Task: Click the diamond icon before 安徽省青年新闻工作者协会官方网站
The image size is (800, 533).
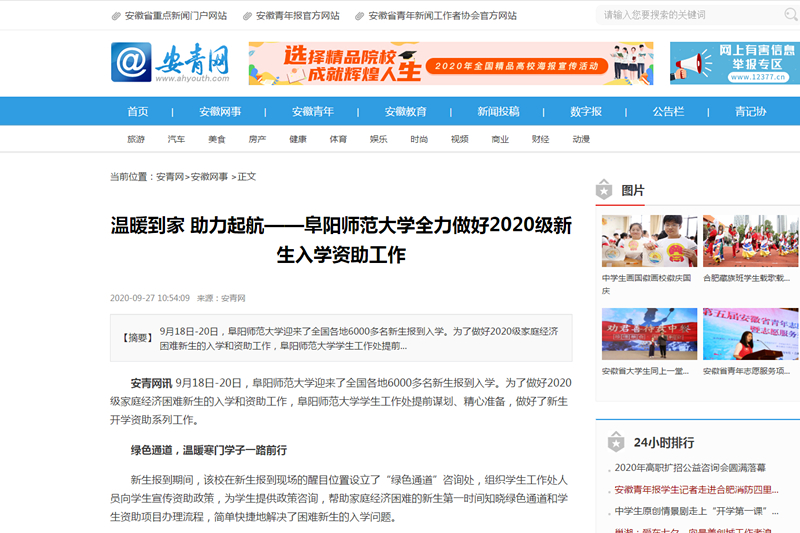Action: pos(359,16)
